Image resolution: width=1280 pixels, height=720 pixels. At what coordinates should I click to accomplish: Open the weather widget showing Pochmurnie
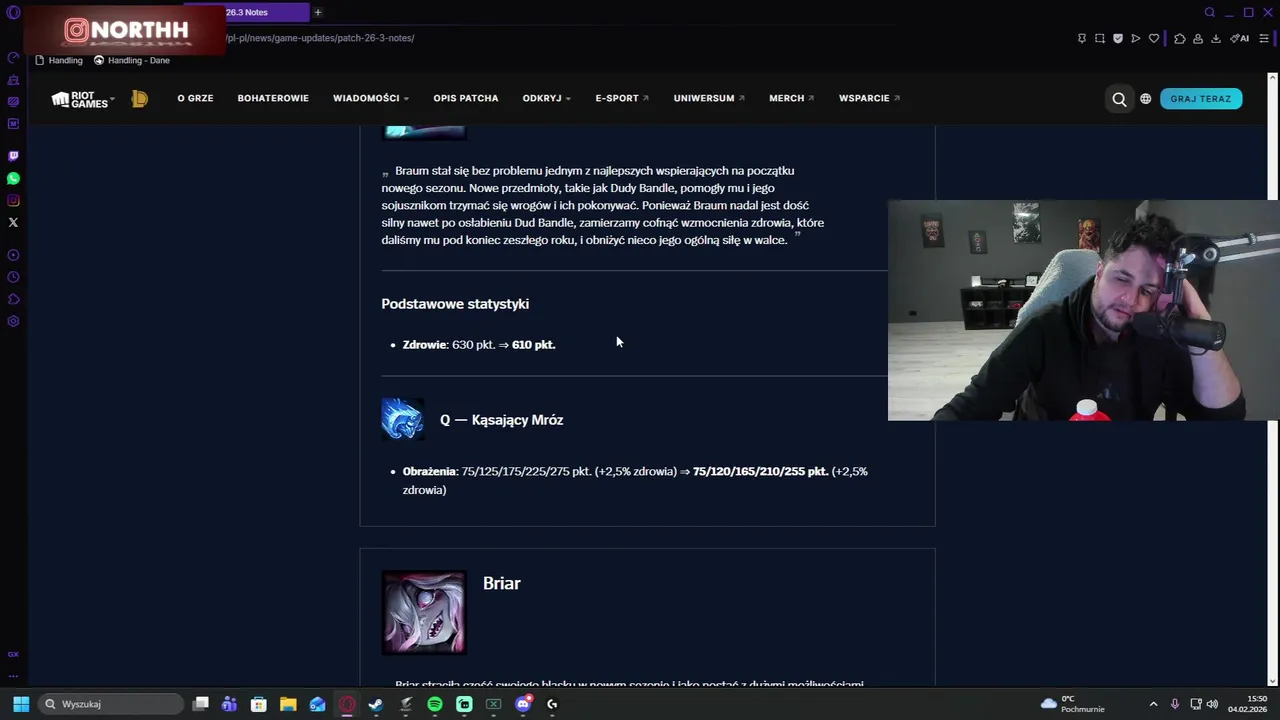(1073, 704)
